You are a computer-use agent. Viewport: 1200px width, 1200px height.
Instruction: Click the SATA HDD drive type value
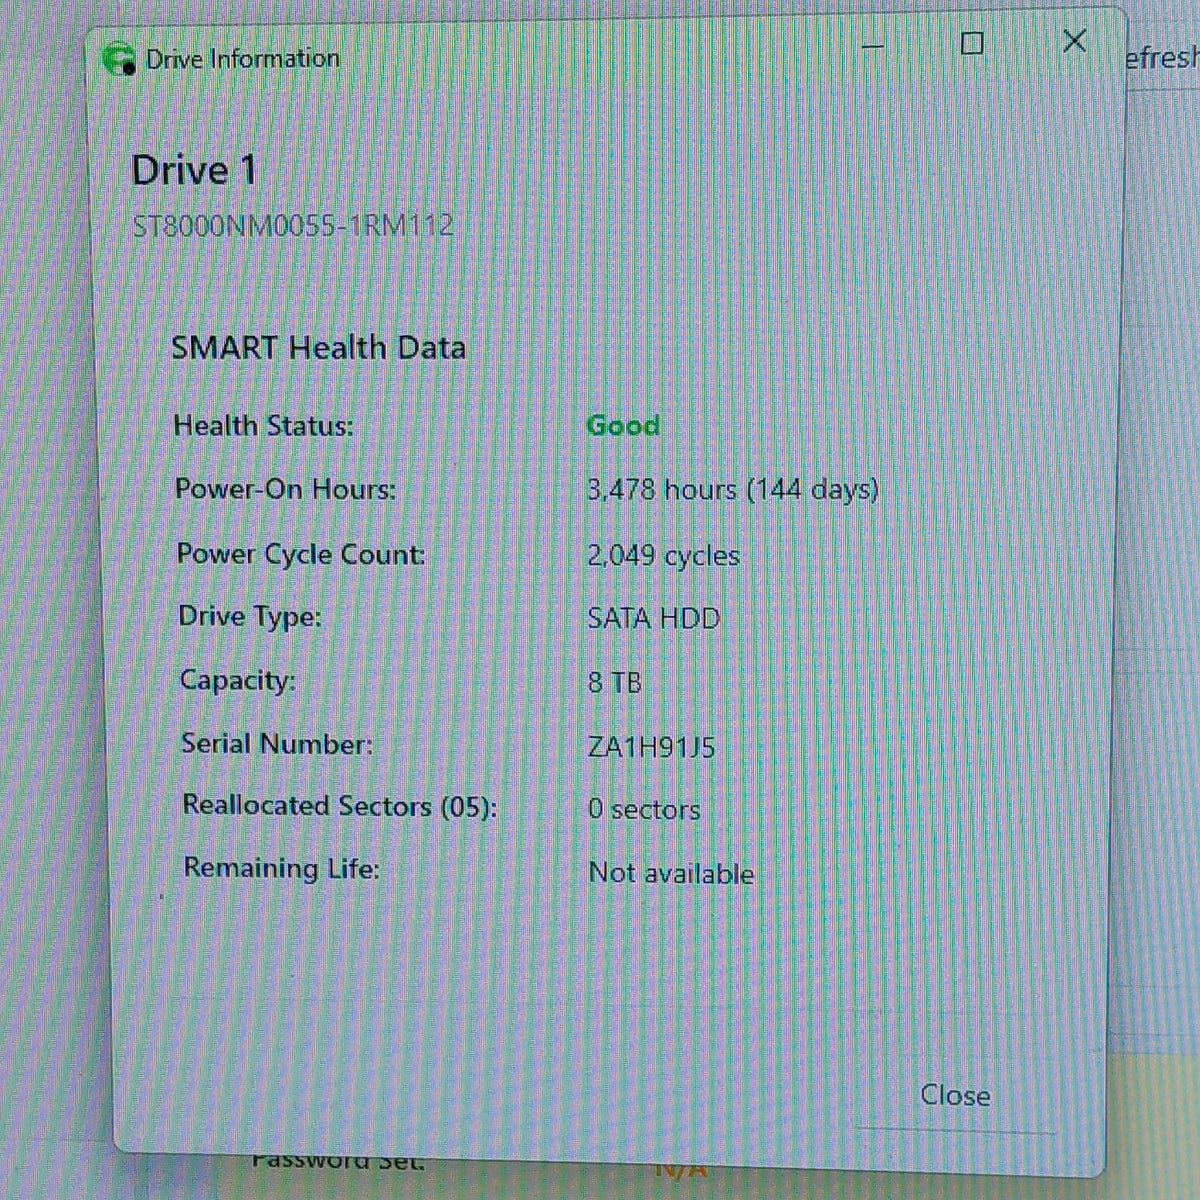654,618
